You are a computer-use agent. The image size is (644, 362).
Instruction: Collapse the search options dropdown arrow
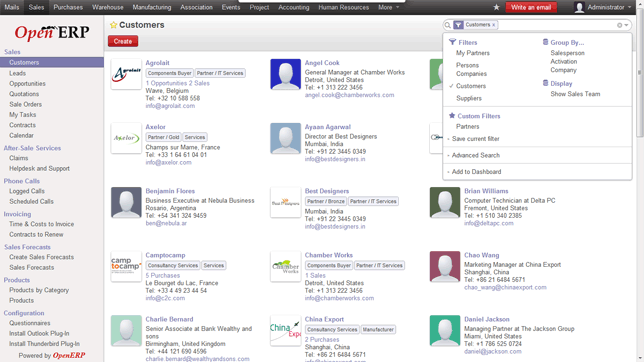(x=626, y=25)
